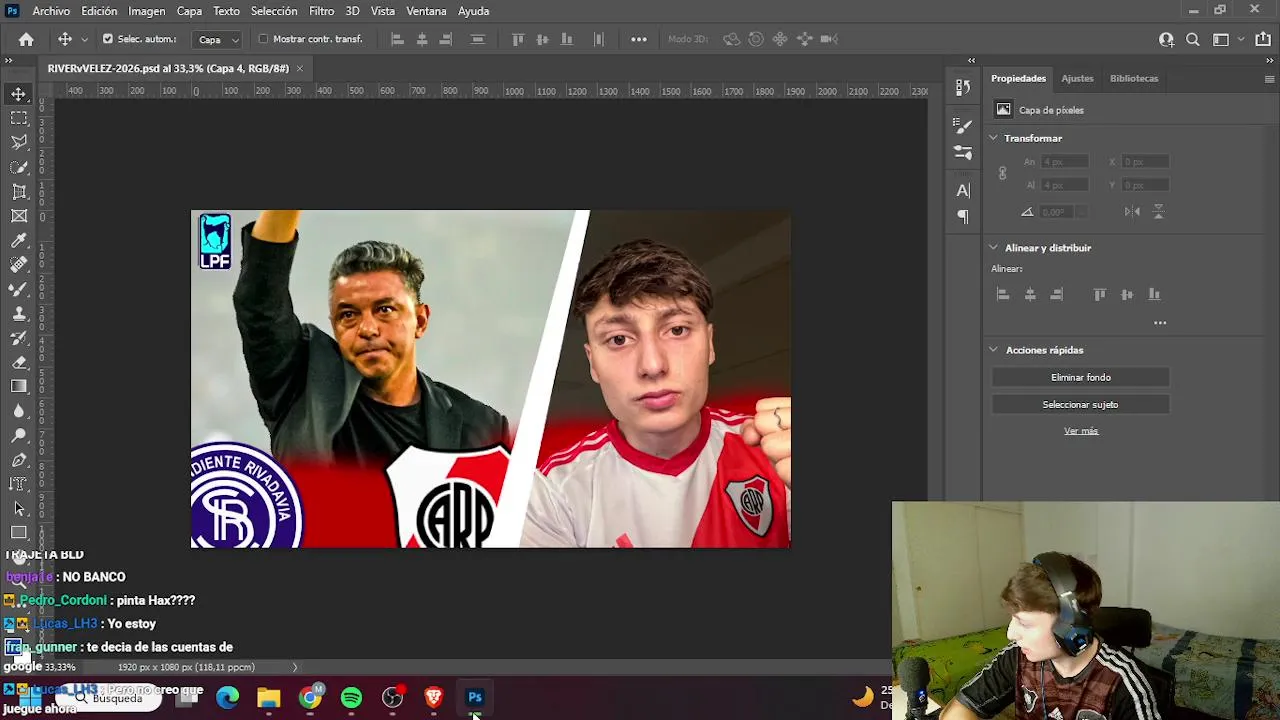Viewport: 1280px width, 720px height.
Task: Select the Gradient tool
Action: click(x=19, y=386)
